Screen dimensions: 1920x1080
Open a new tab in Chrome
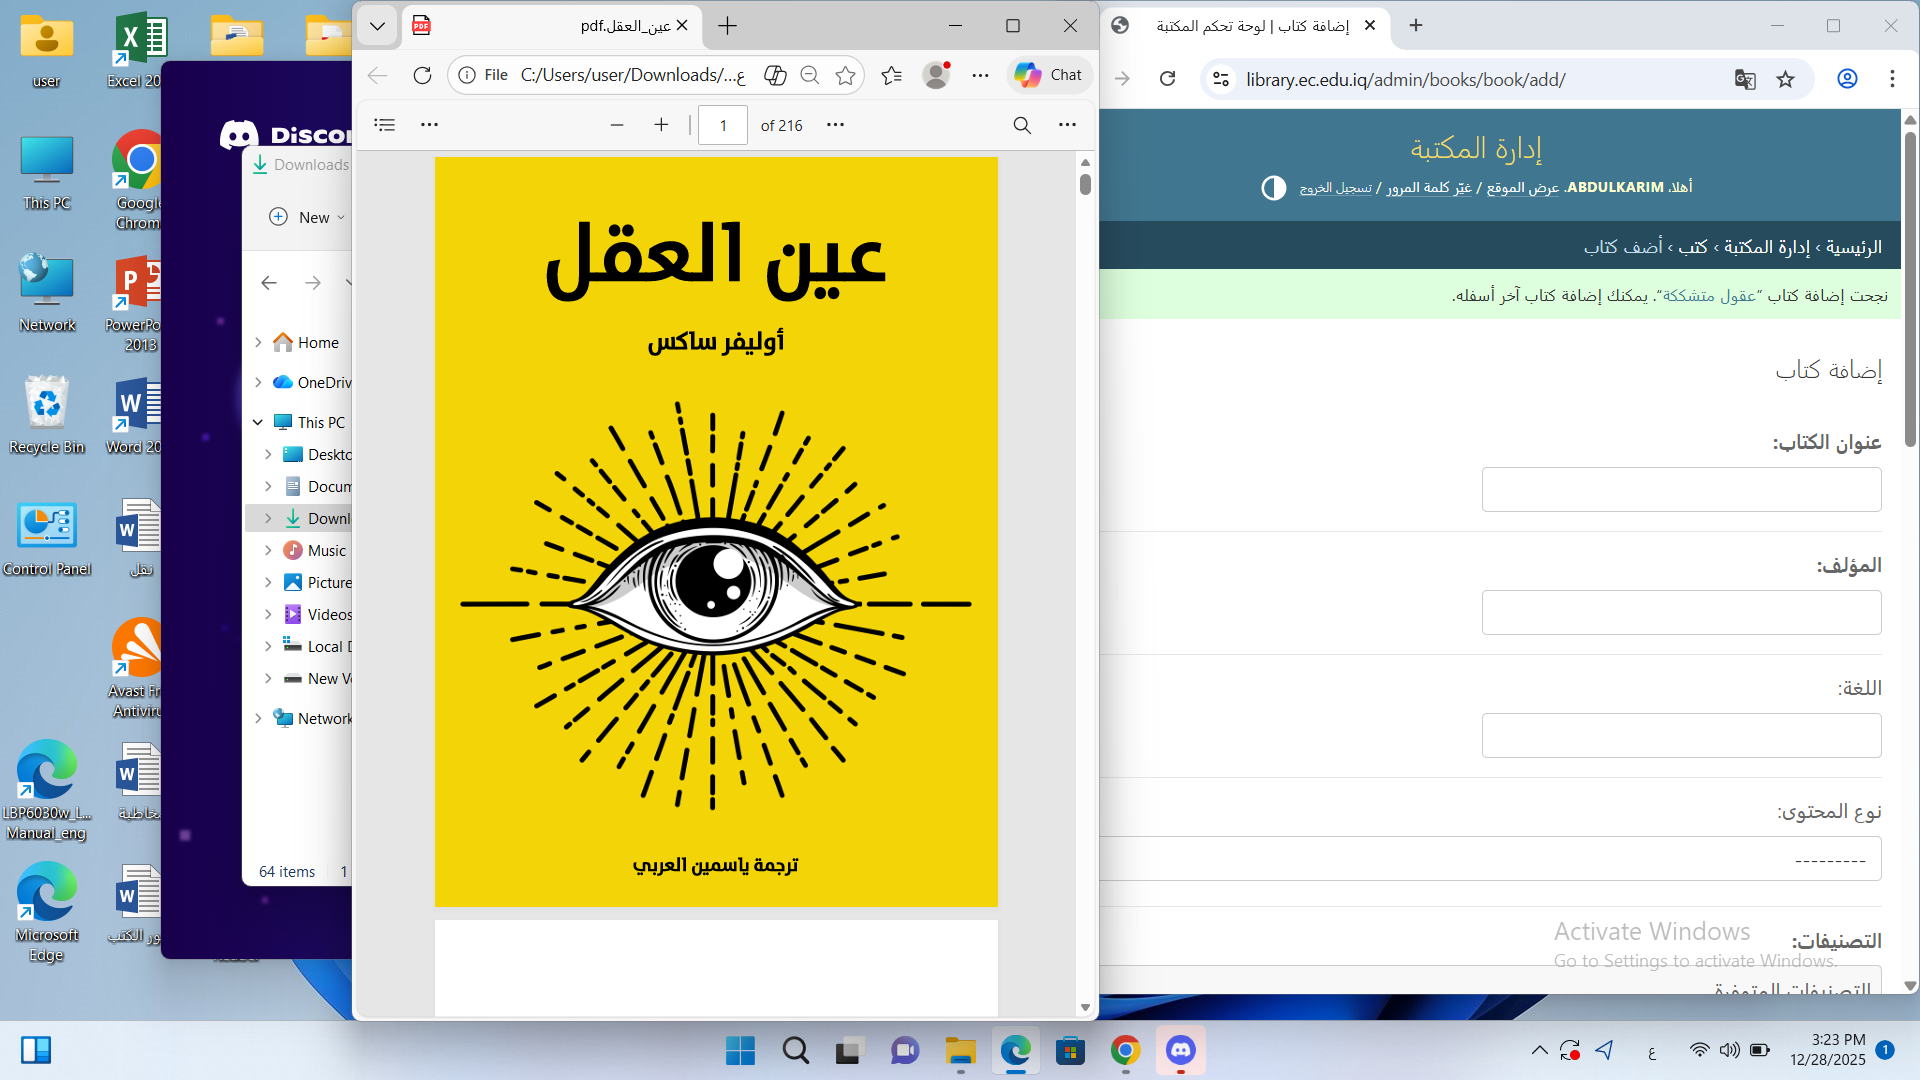pos(1416,26)
